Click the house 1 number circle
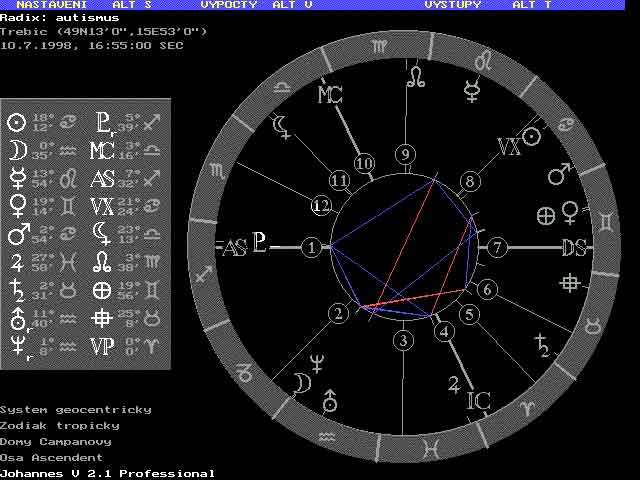640x480 pixels. [313, 247]
